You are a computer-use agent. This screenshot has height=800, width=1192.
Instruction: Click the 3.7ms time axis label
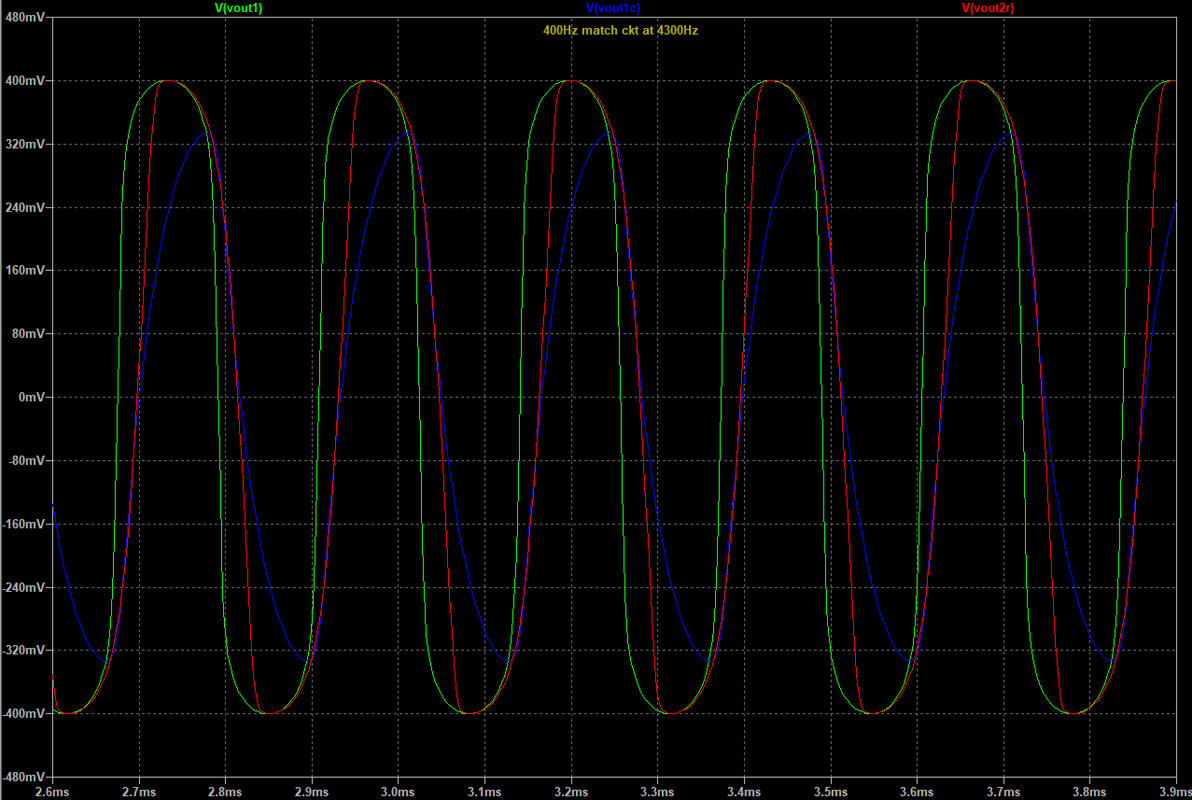[x=1003, y=792]
